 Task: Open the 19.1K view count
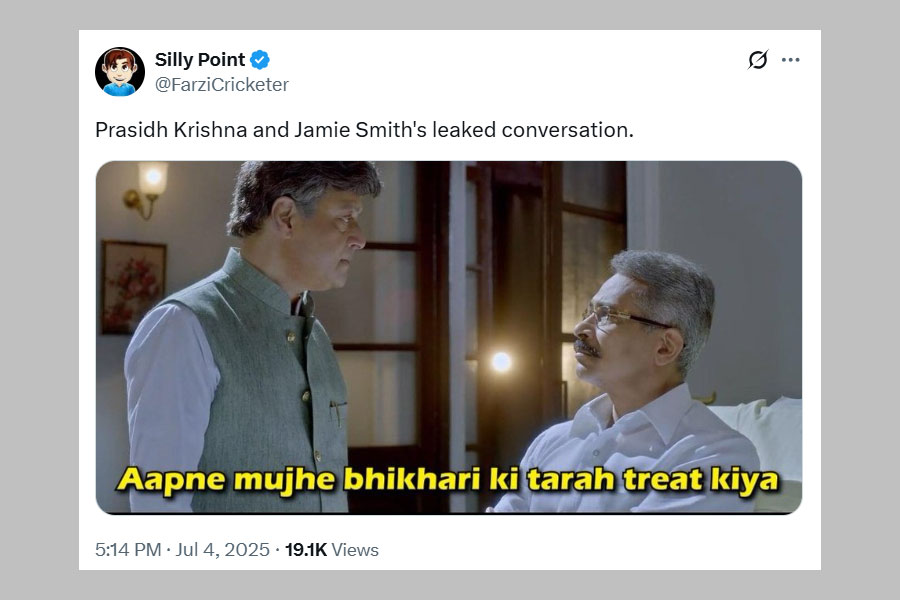click(x=305, y=549)
